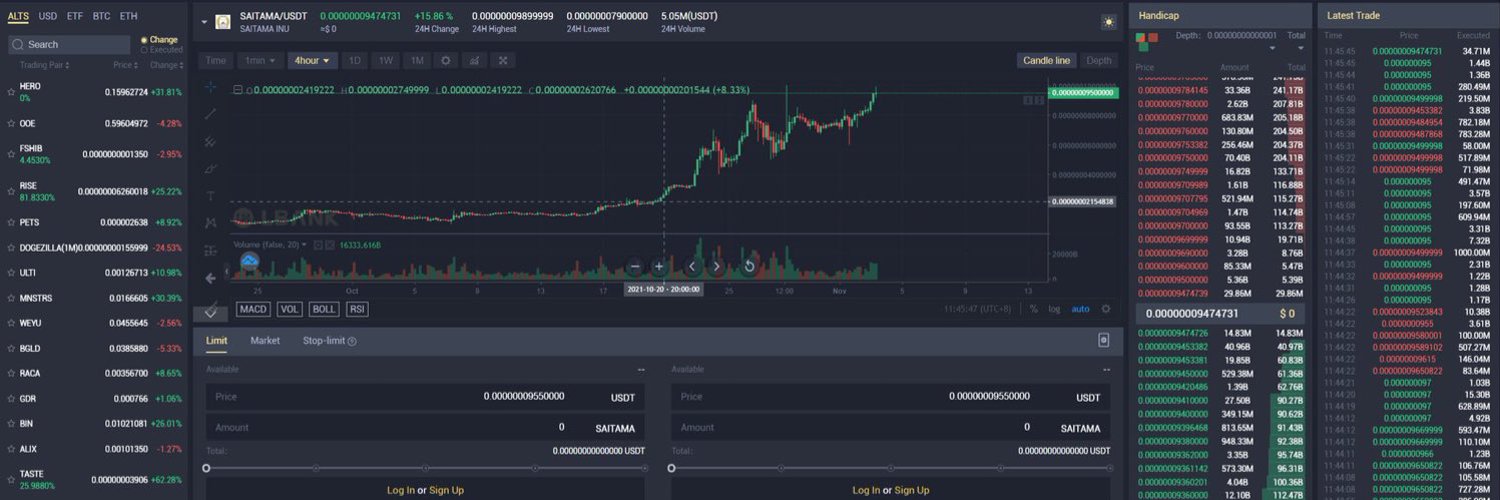Select the trend line drawing tool
The image size is (1500, 500).
click(x=211, y=114)
